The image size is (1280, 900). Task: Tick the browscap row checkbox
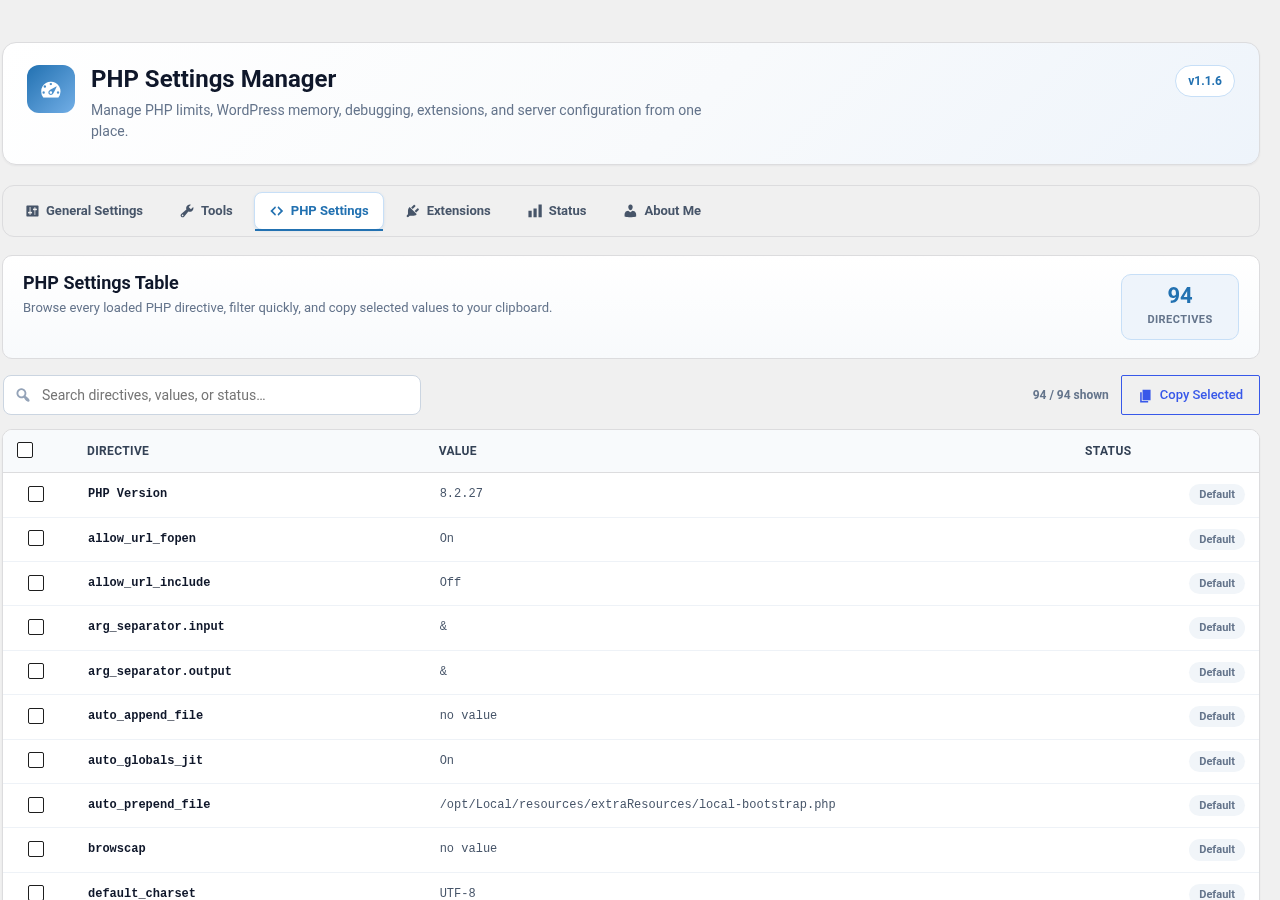pos(36,849)
